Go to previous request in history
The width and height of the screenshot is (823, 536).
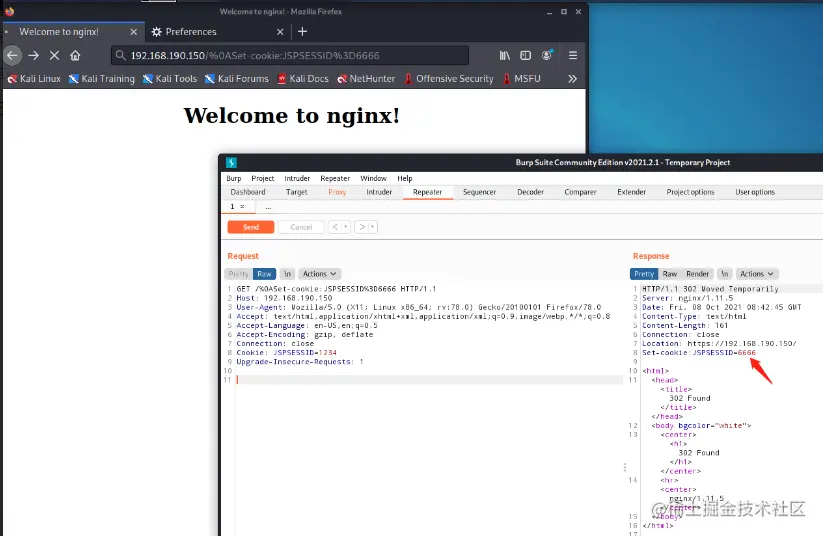pos(335,227)
